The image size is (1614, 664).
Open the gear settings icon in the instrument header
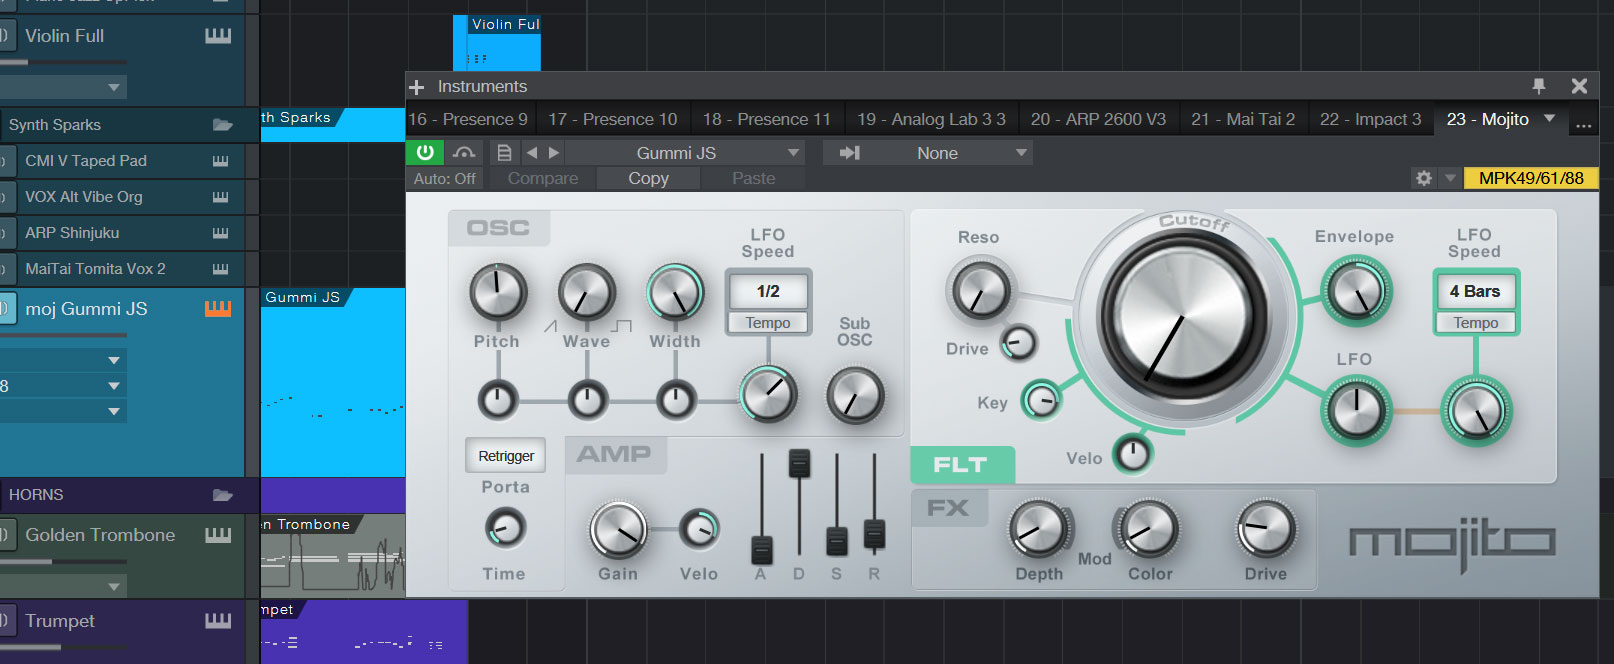1424,178
